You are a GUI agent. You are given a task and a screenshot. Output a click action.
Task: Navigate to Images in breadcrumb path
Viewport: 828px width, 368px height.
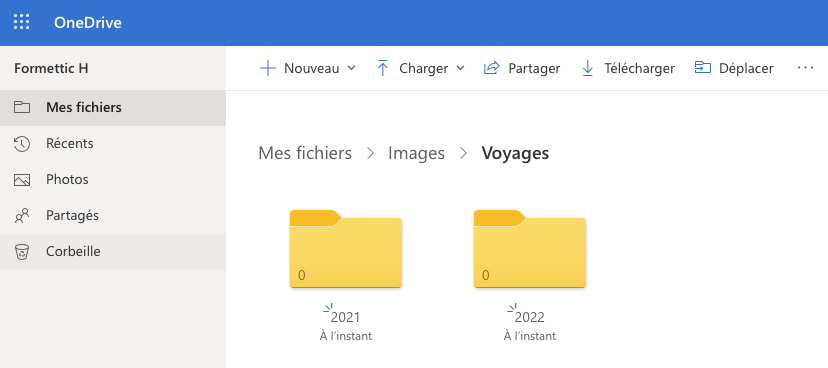pyautogui.click(x=416, y=153)
